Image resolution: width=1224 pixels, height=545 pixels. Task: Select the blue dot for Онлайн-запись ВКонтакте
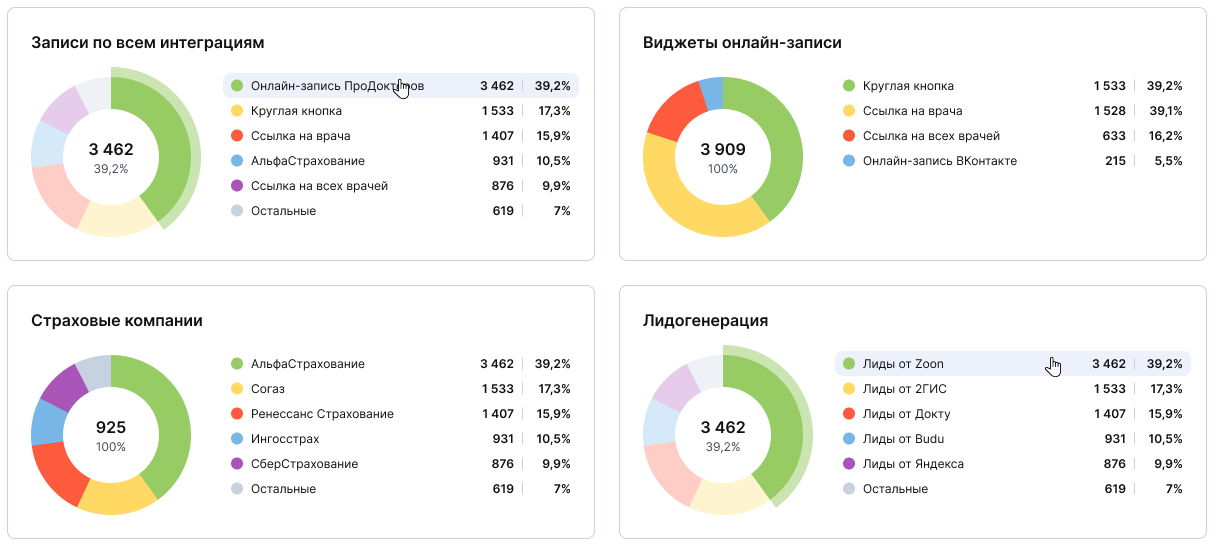pyautogui.click(x=849, y=161)
